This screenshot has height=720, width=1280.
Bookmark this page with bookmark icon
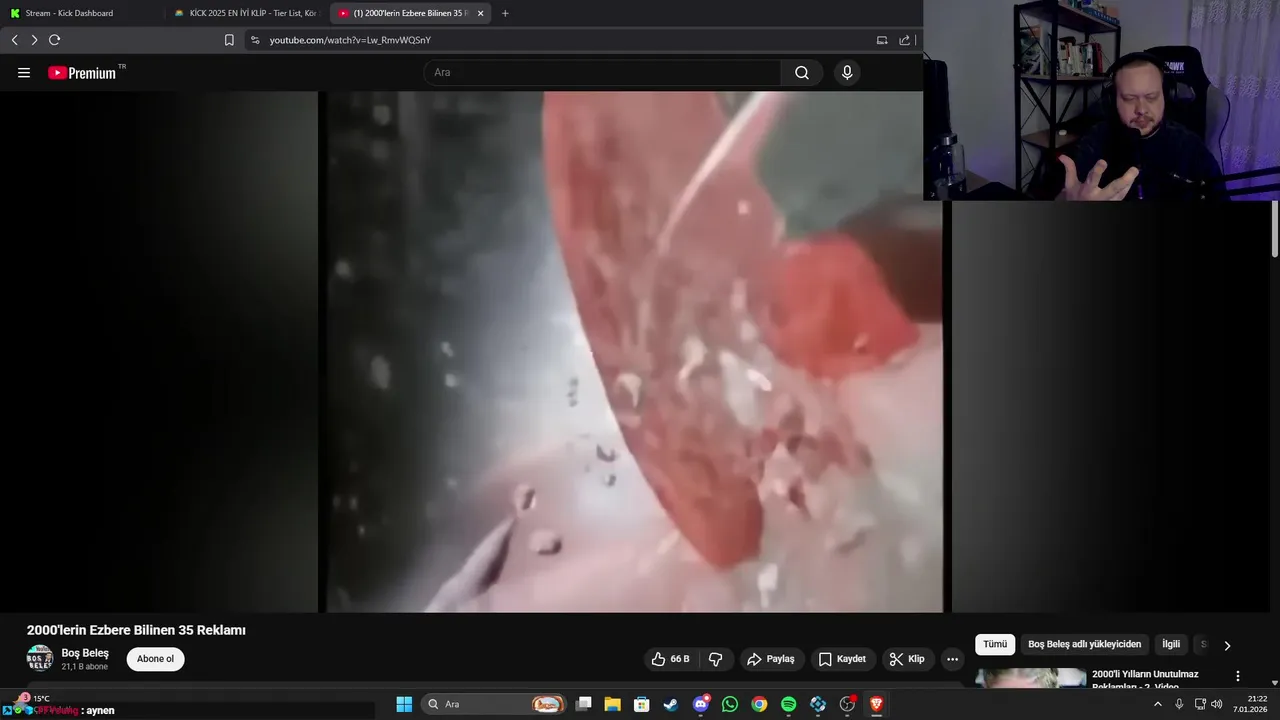229,40
